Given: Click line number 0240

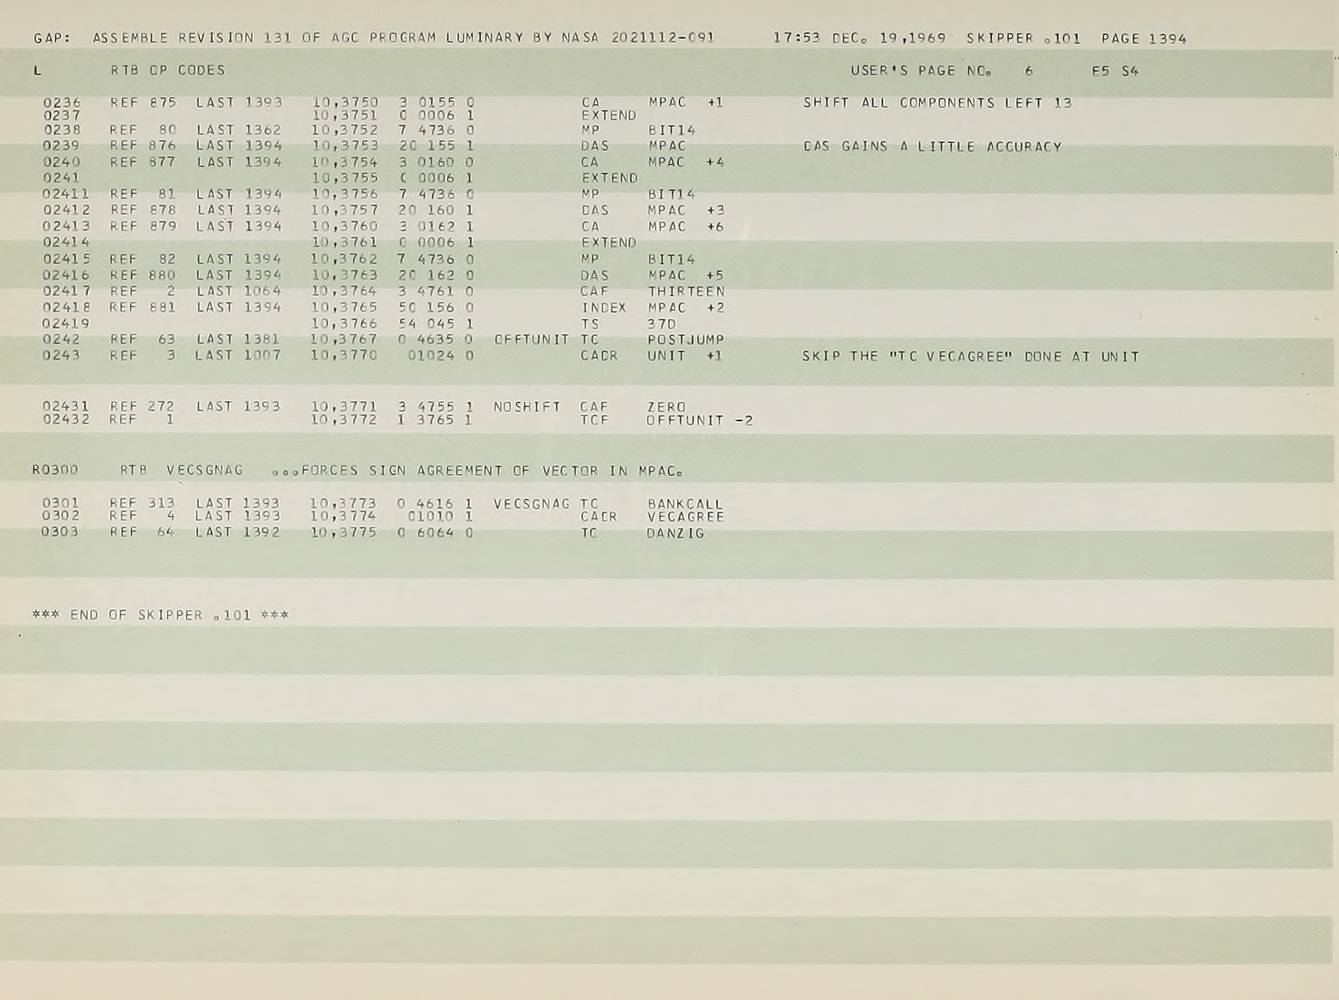Looking at the screenshot, I should click(x=62, y=162).
